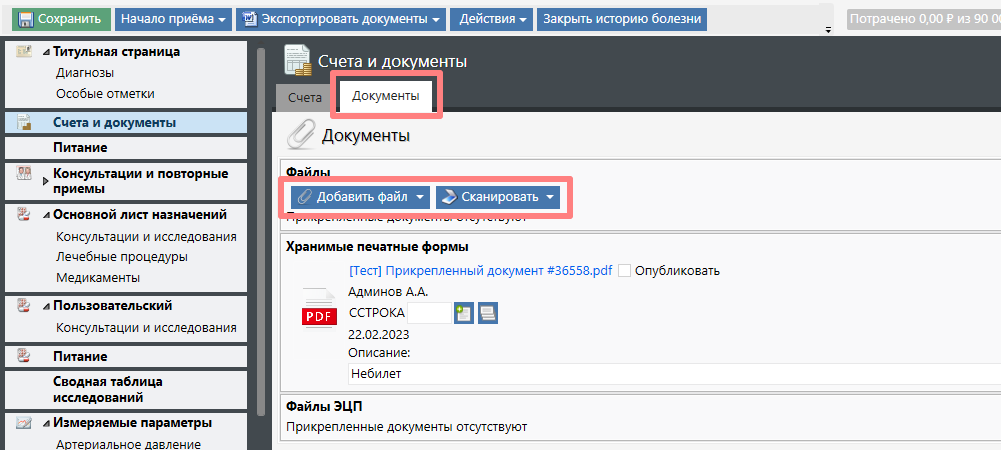Viewport: 1001px width, 450px height.
Task: Click the Измеряемые параметры chart icon
Action: (24, 423)
